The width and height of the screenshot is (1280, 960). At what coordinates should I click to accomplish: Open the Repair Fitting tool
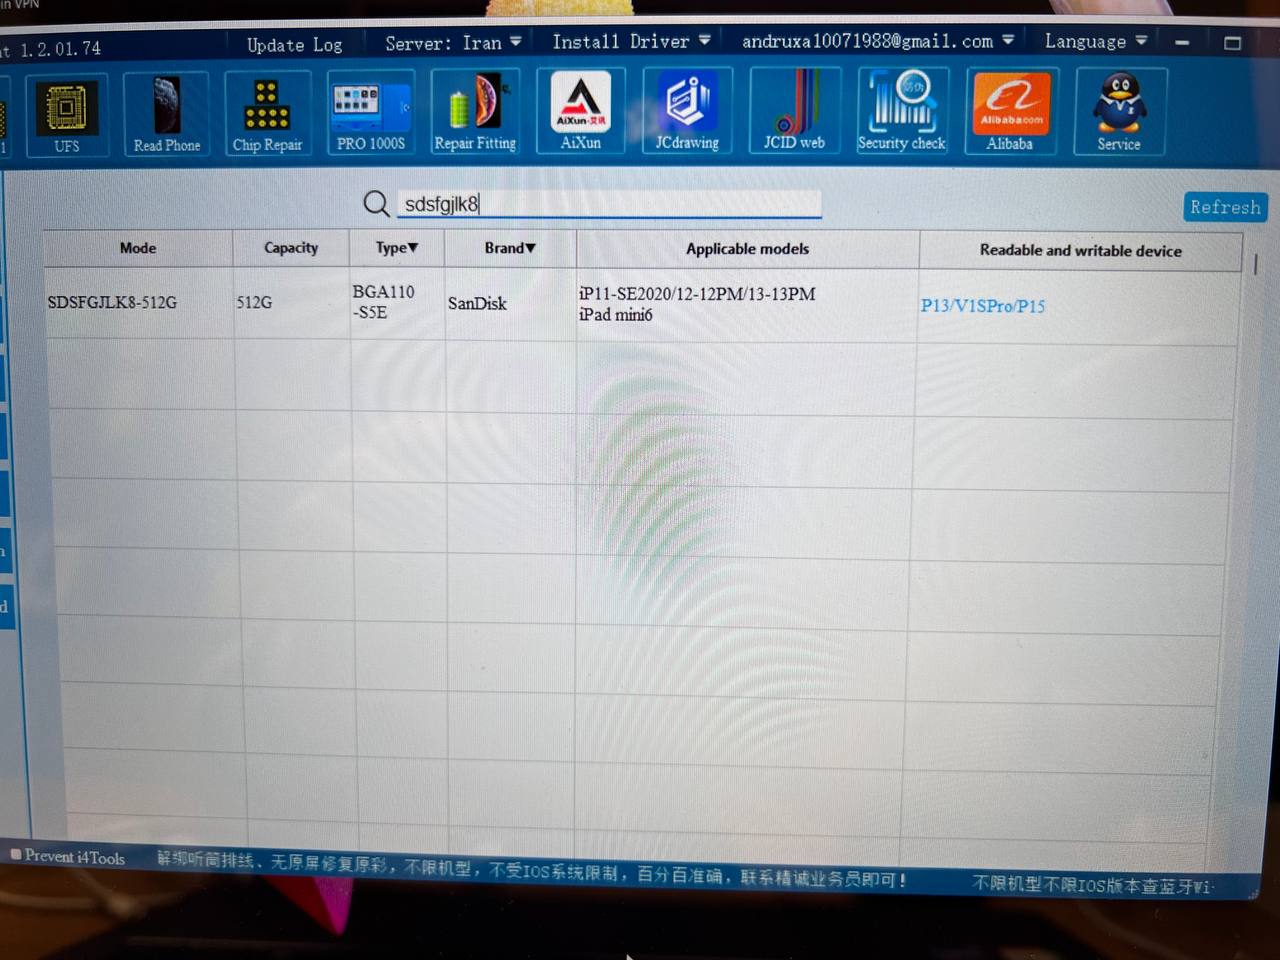(475, 112)
